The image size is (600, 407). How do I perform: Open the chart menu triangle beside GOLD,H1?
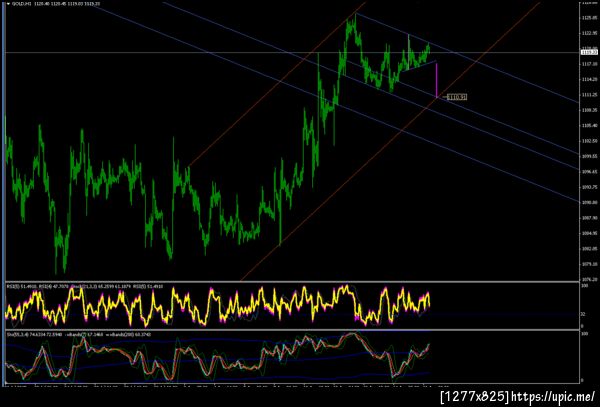(8, 3)
